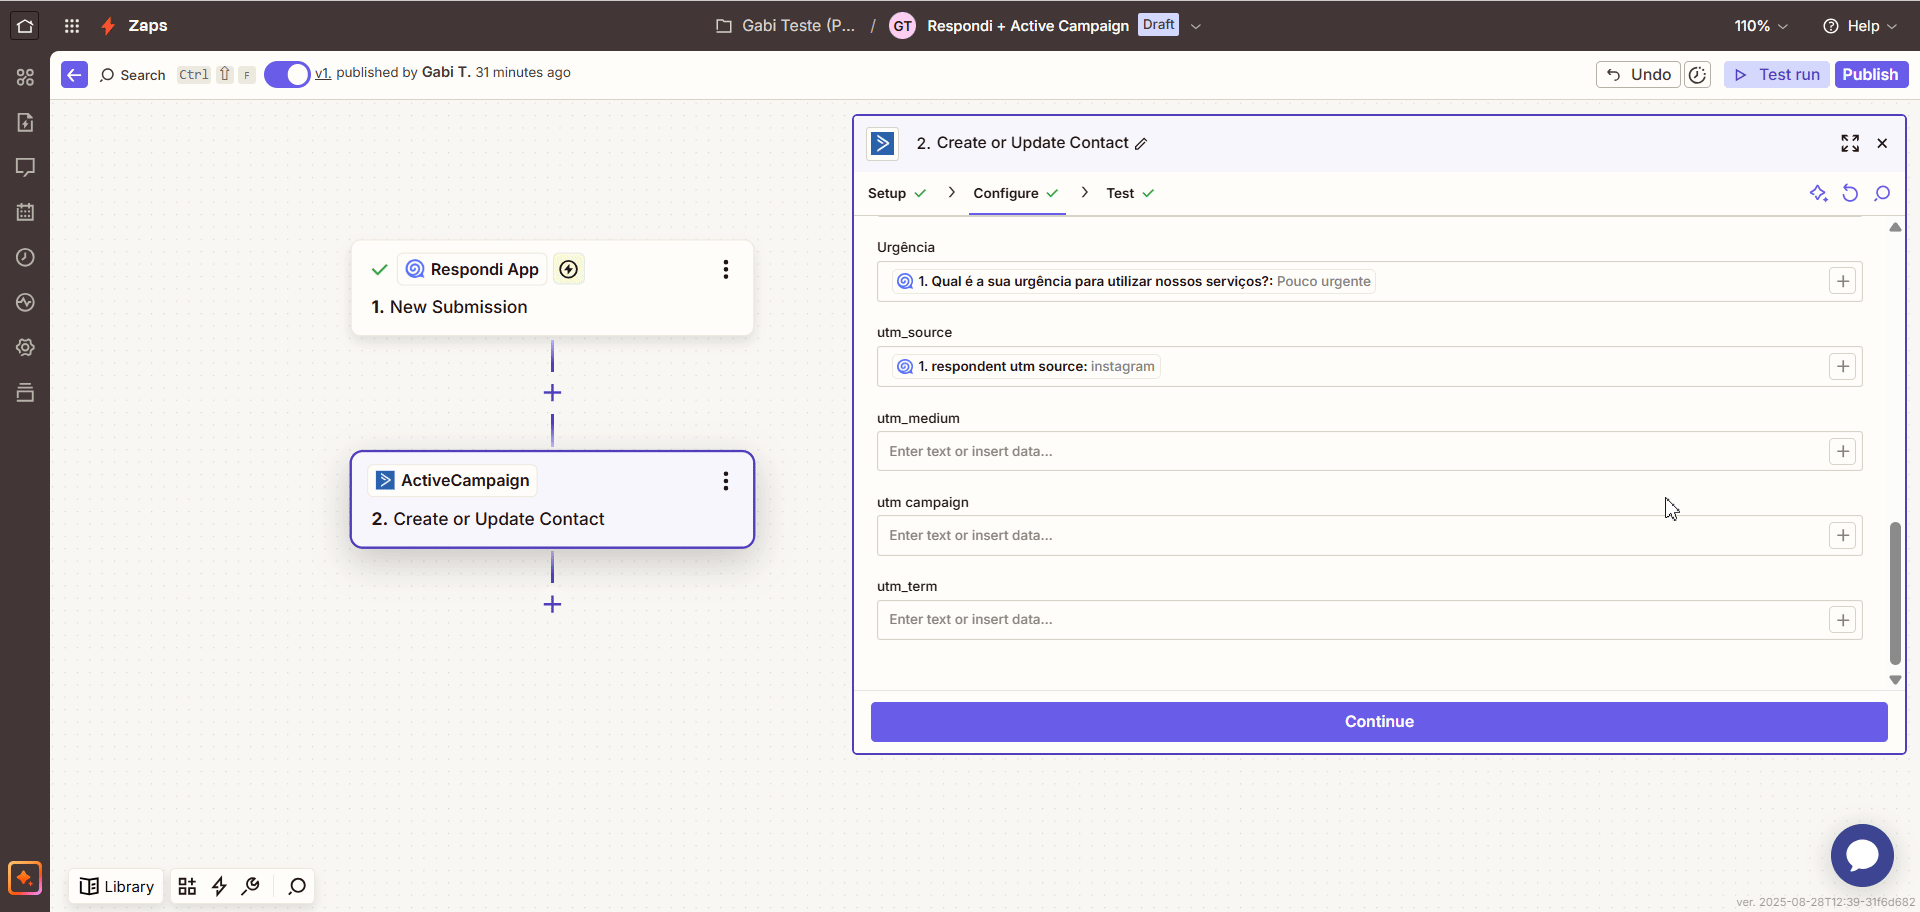Insert data into Urgência field with plus

[x=1842, y=282]
